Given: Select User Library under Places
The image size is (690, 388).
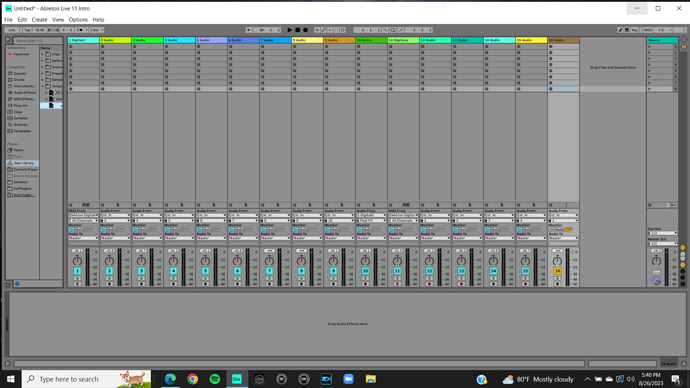Looking at the screenshot, I should 23,163.
